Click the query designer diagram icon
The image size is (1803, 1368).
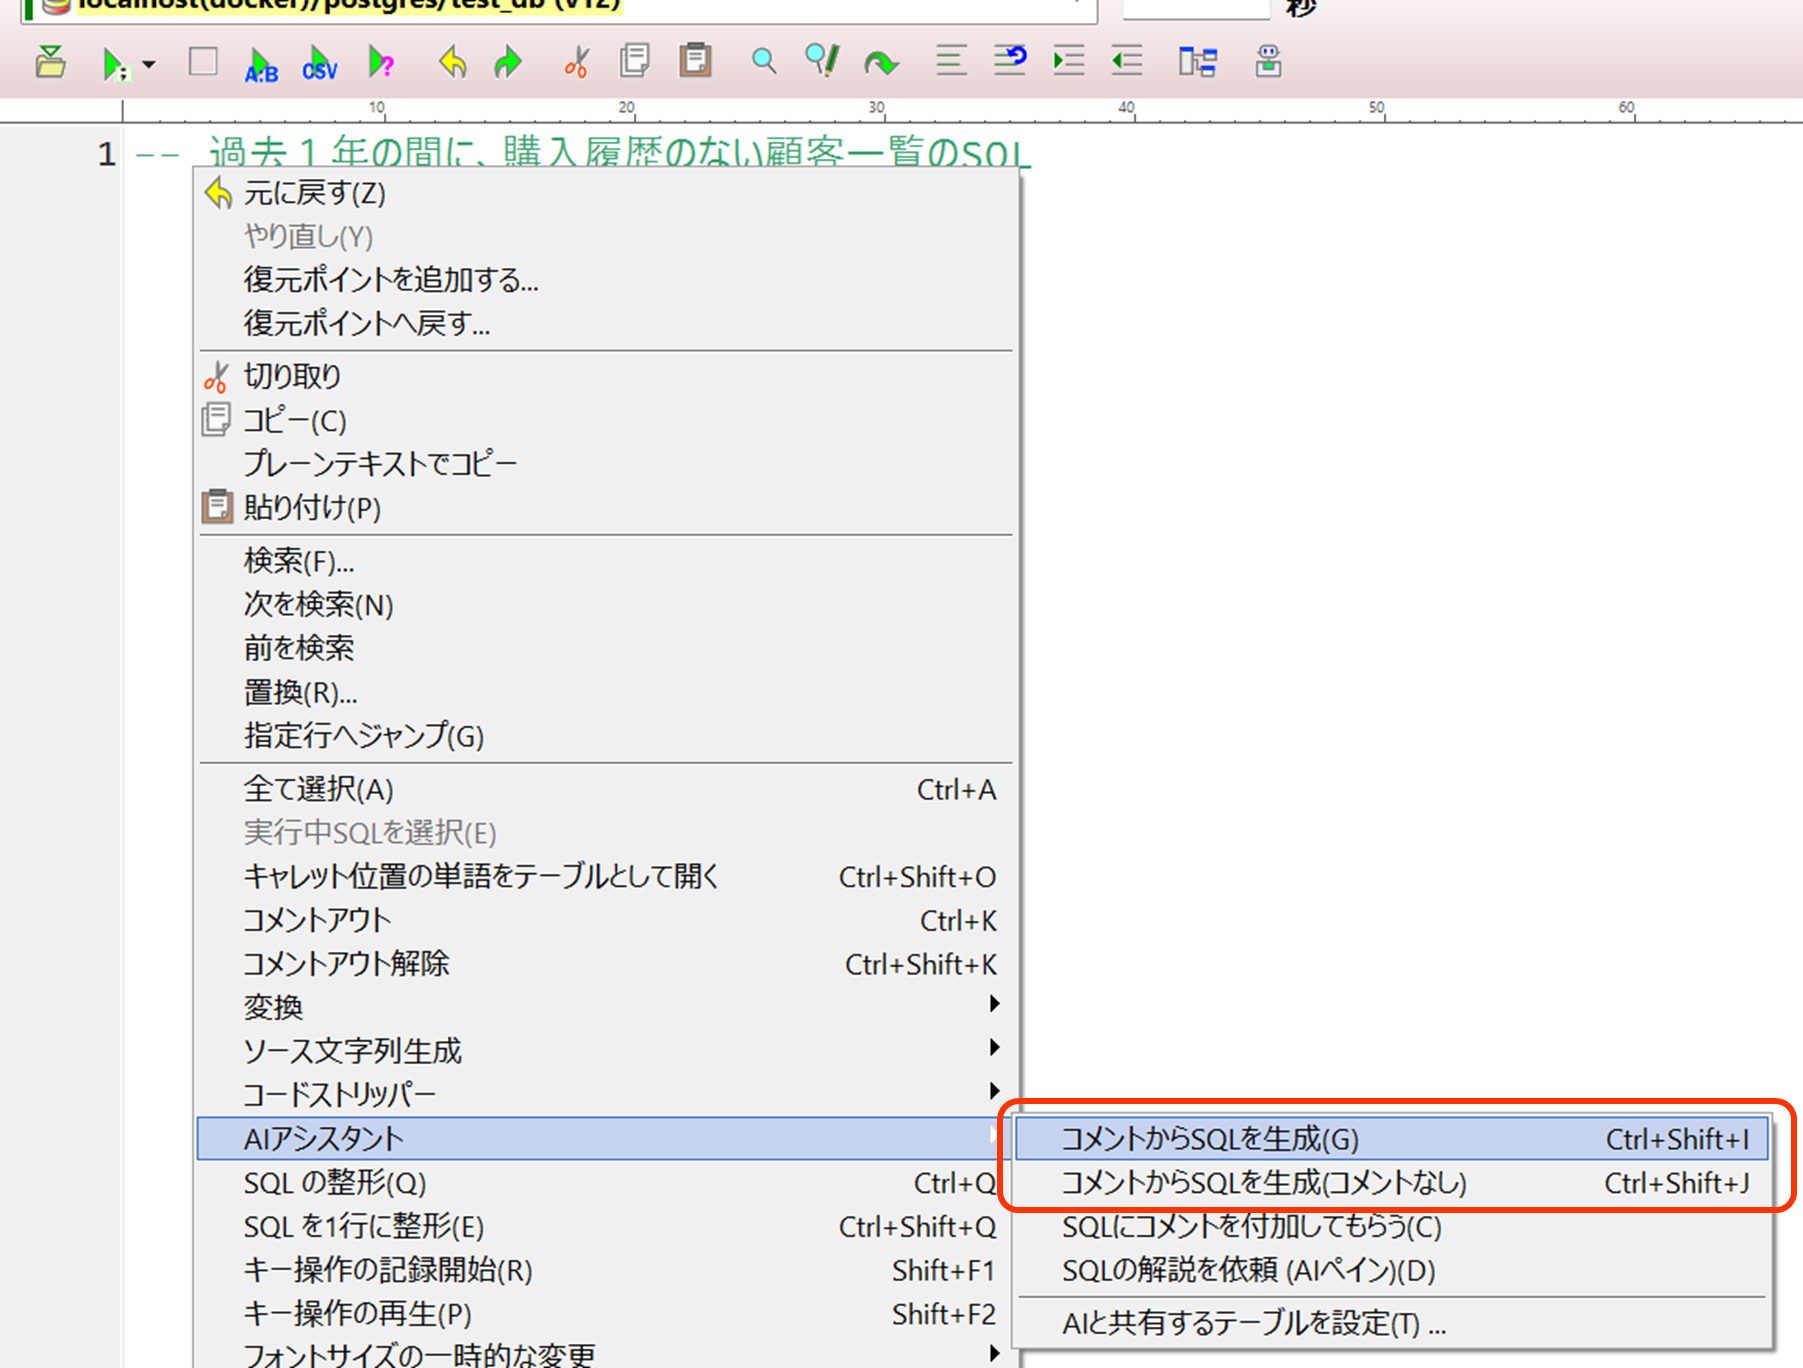click(1197, 62)
